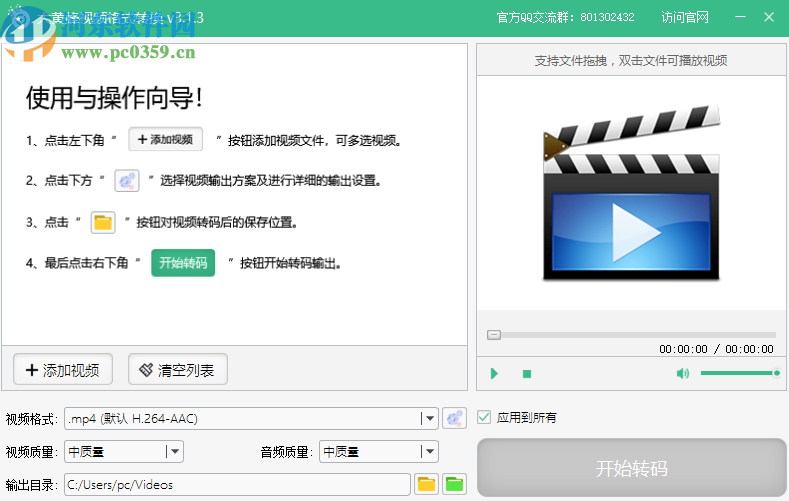Screen dimensions: 789x501
Task: Open the 视频质量 video quality dropdown
Action: (x=174, y=451)
